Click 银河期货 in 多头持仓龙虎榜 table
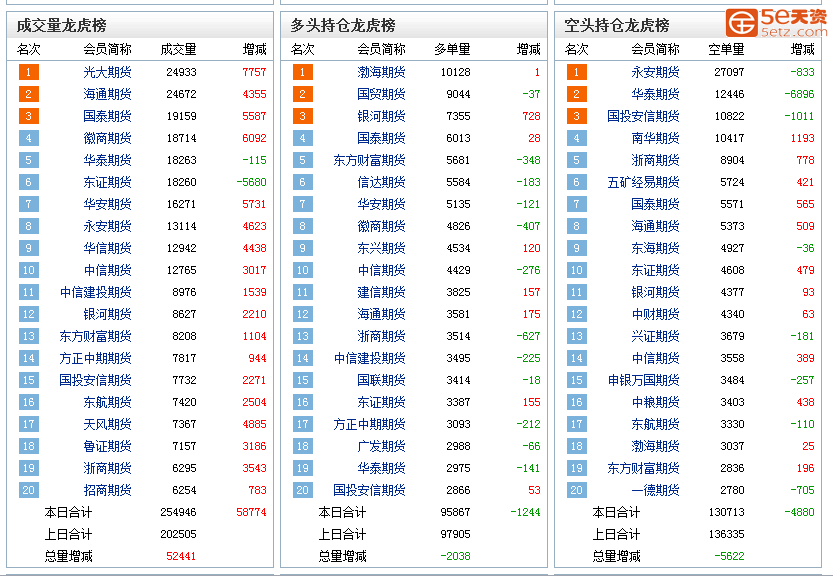The height and width of the screenshot is (576, 833). (x=381, y=116)
